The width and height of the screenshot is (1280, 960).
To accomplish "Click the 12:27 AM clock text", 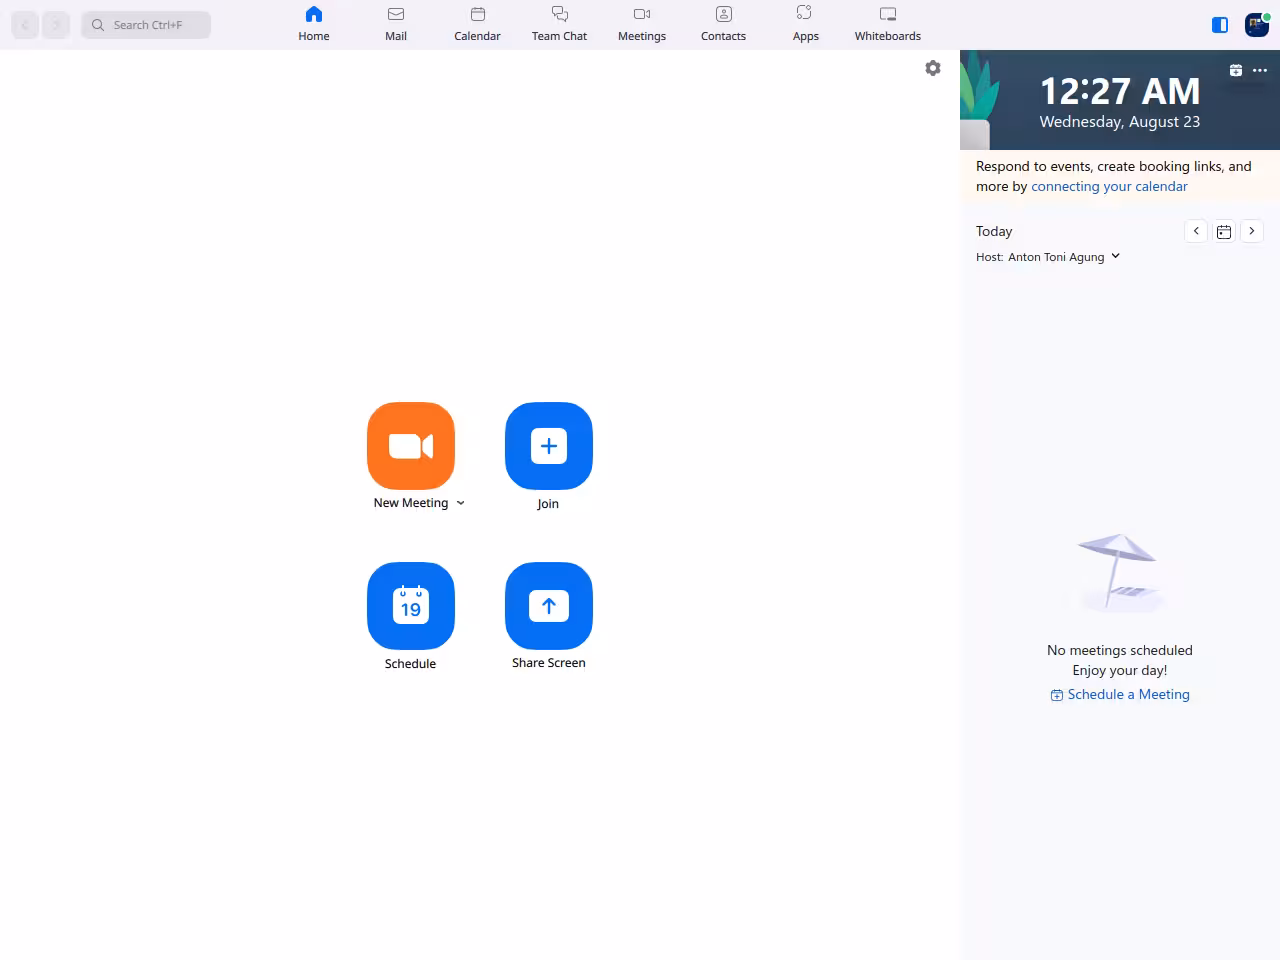I will coord(1120,91).
